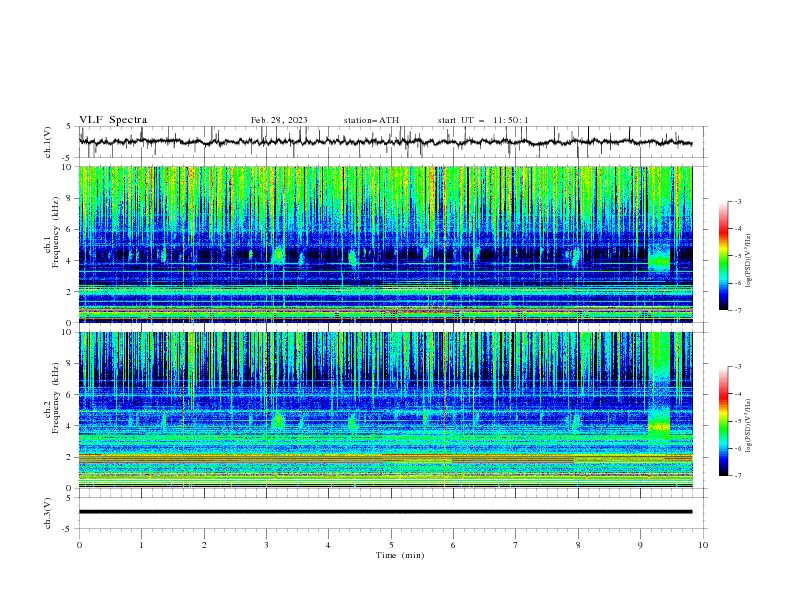Image resolution: width=792 pixels, height=612 pixels.
Task: Click the time axis tick label '0'
Action: tap(79, 545)
